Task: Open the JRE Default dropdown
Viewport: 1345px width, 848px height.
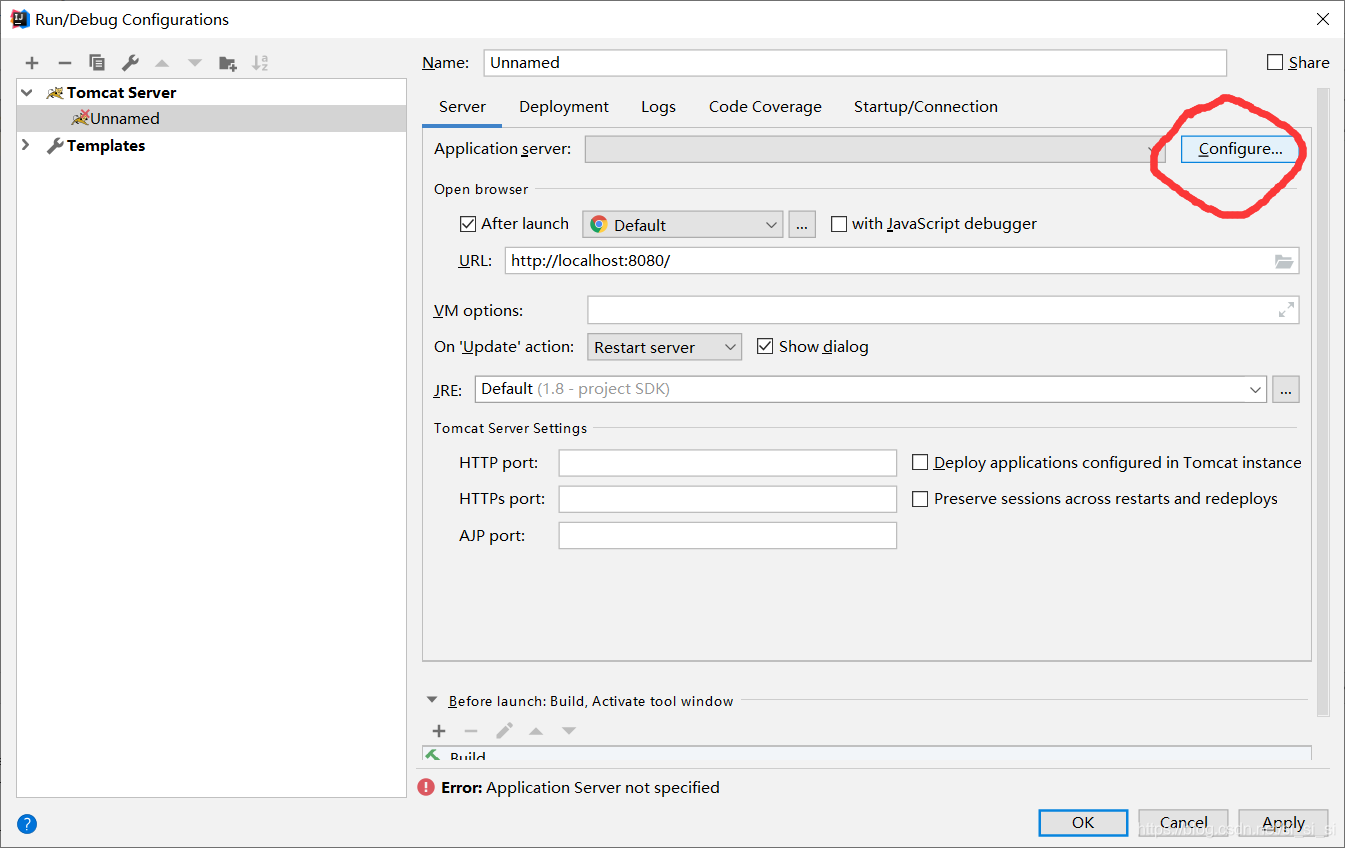Action: pyautogui.click(x=871, y=389)
